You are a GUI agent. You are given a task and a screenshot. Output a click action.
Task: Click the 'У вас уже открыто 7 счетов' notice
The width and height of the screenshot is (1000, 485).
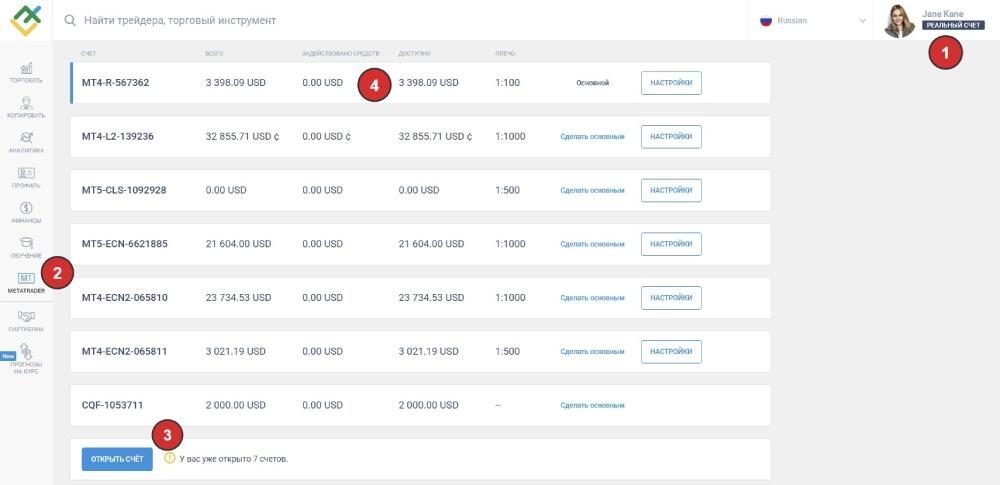[233, 459]
